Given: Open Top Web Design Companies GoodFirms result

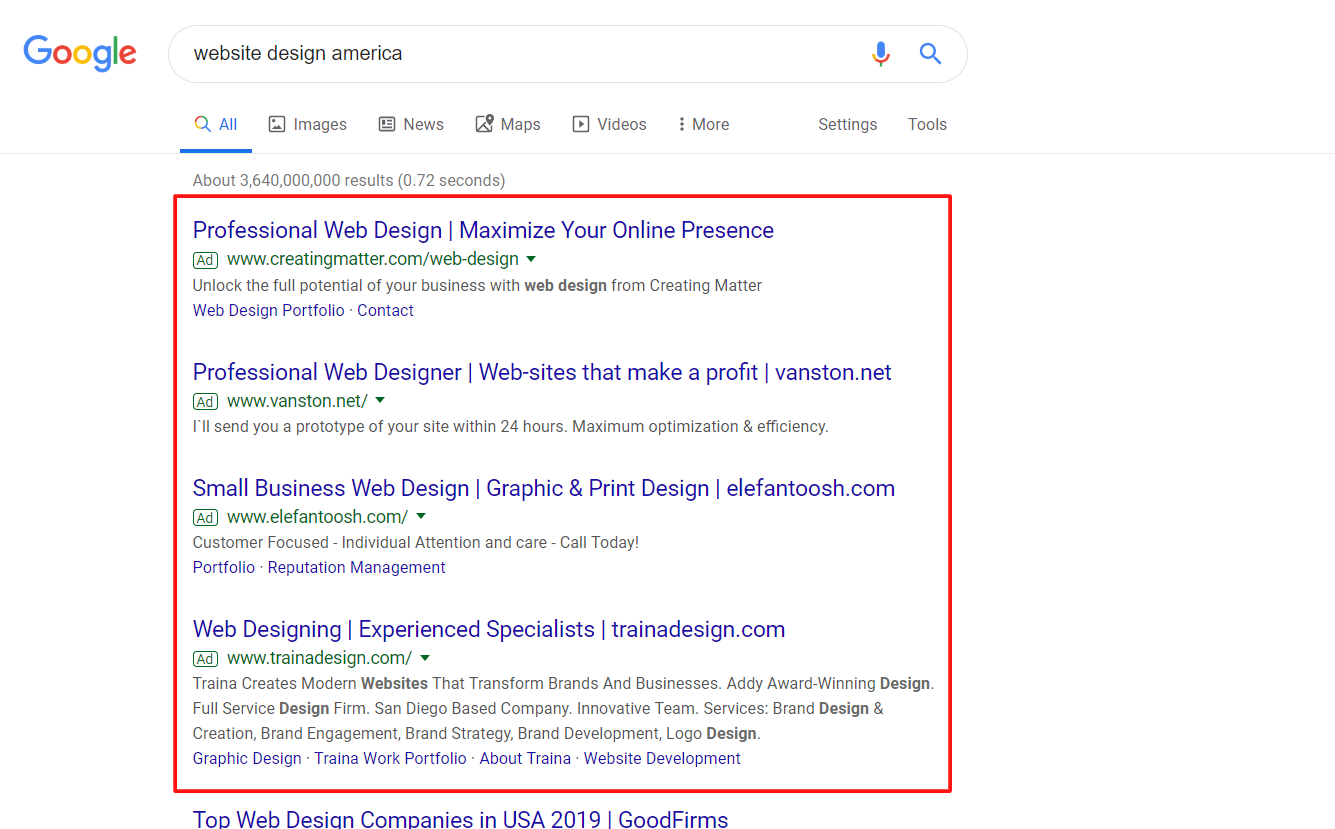Looking at the screenshot, I should [460, 819].
